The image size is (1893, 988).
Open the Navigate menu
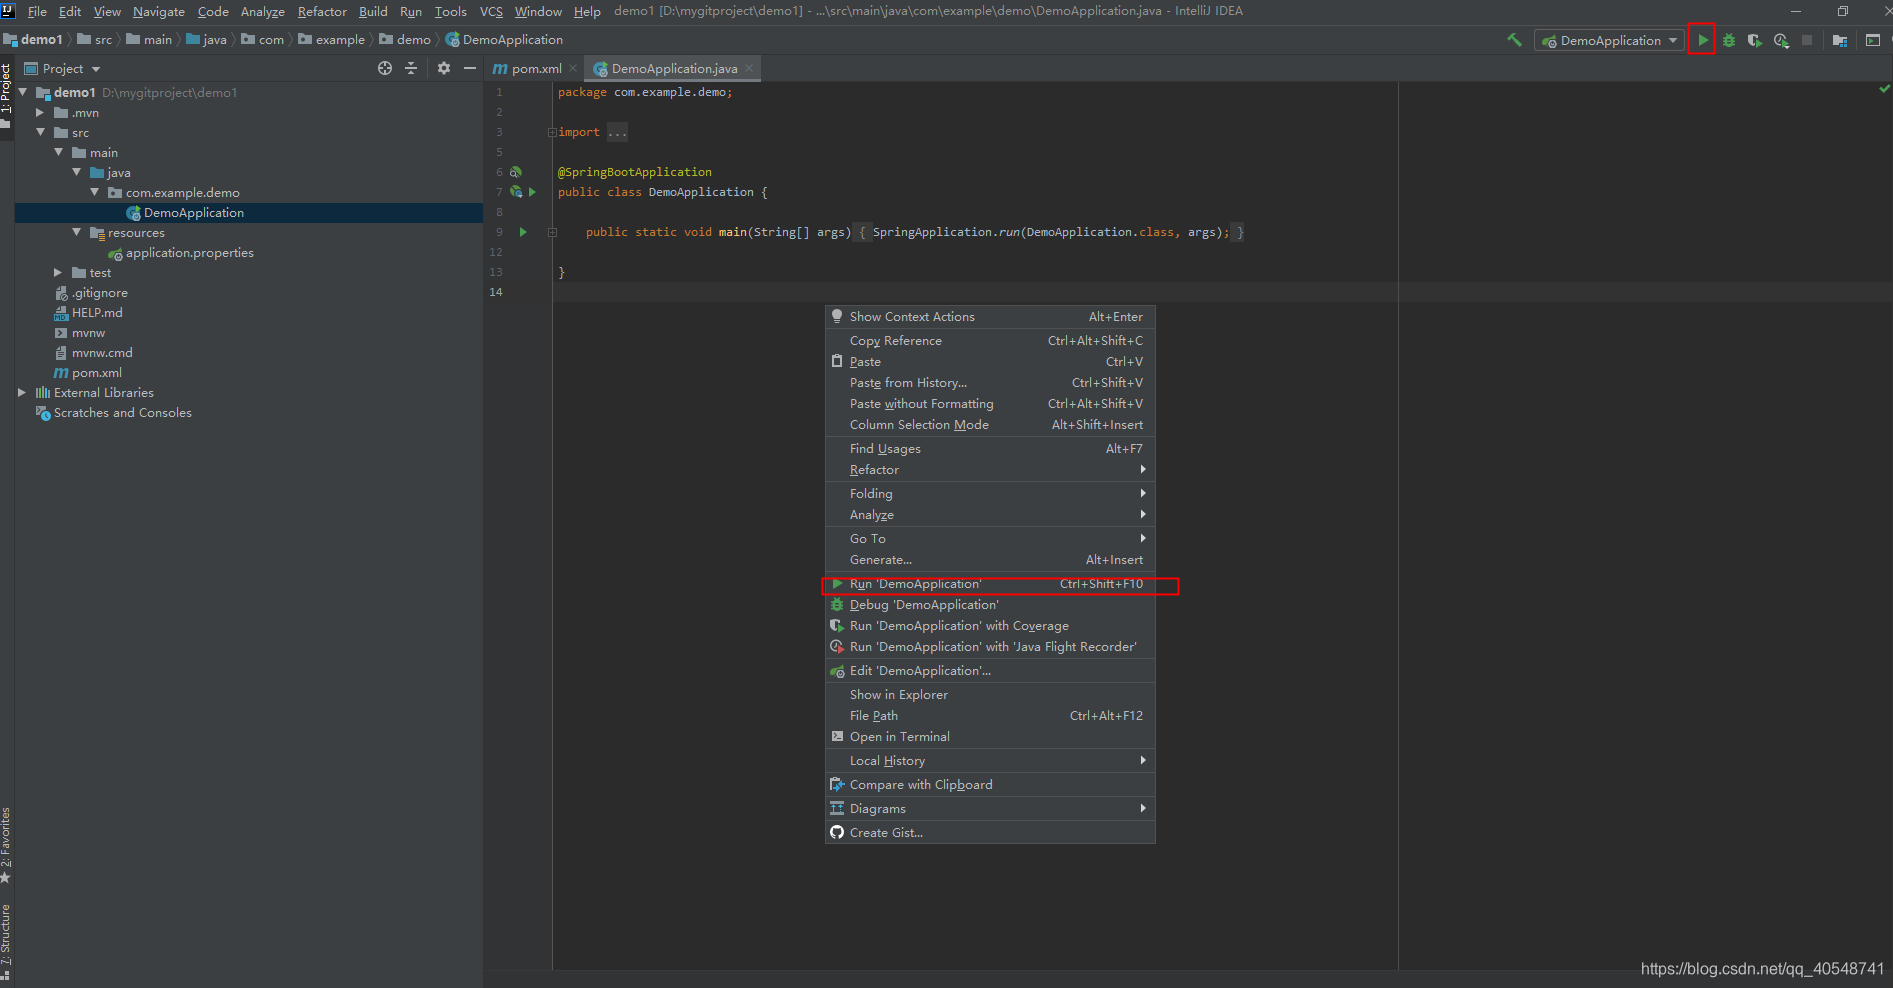tap(159, 11)
